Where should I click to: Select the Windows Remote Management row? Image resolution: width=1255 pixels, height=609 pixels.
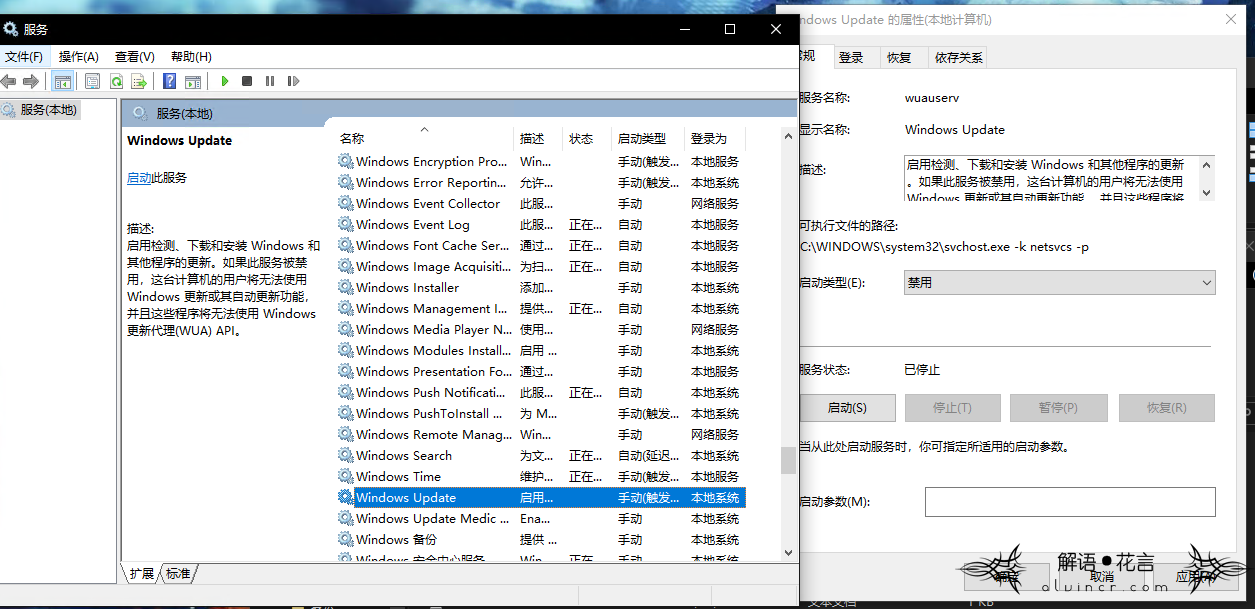click(541, 434)
